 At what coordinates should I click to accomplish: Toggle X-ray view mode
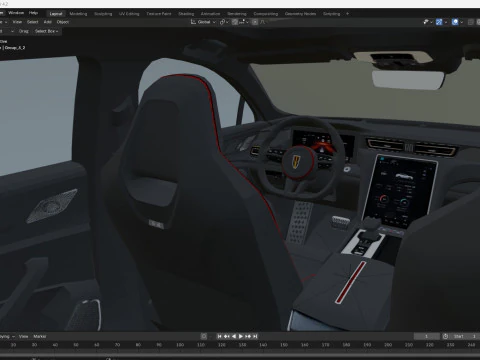tap(471, 22)
